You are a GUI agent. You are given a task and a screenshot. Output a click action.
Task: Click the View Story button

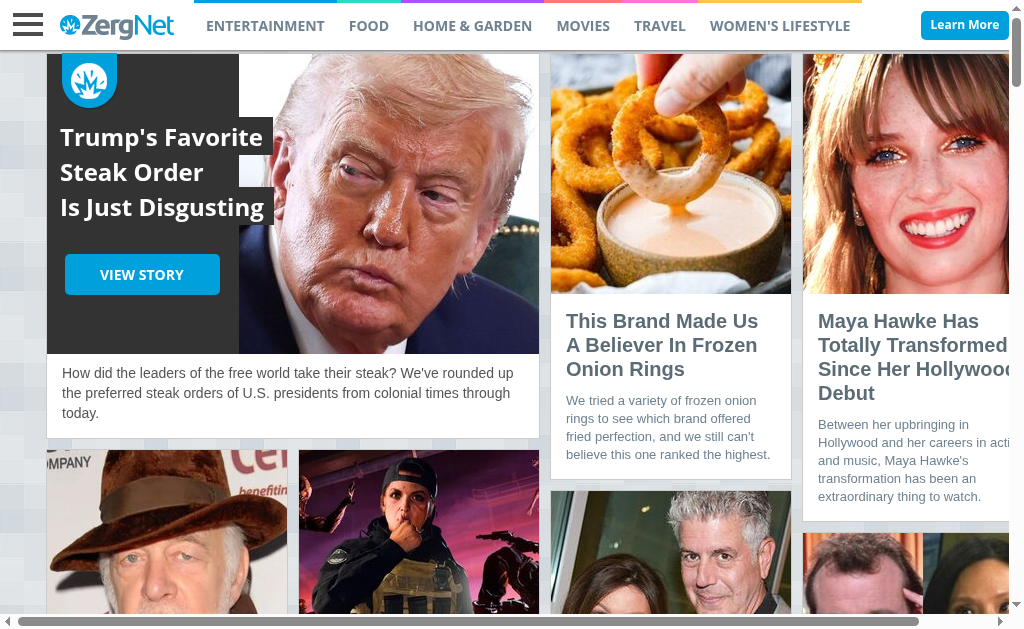point(142,274)
